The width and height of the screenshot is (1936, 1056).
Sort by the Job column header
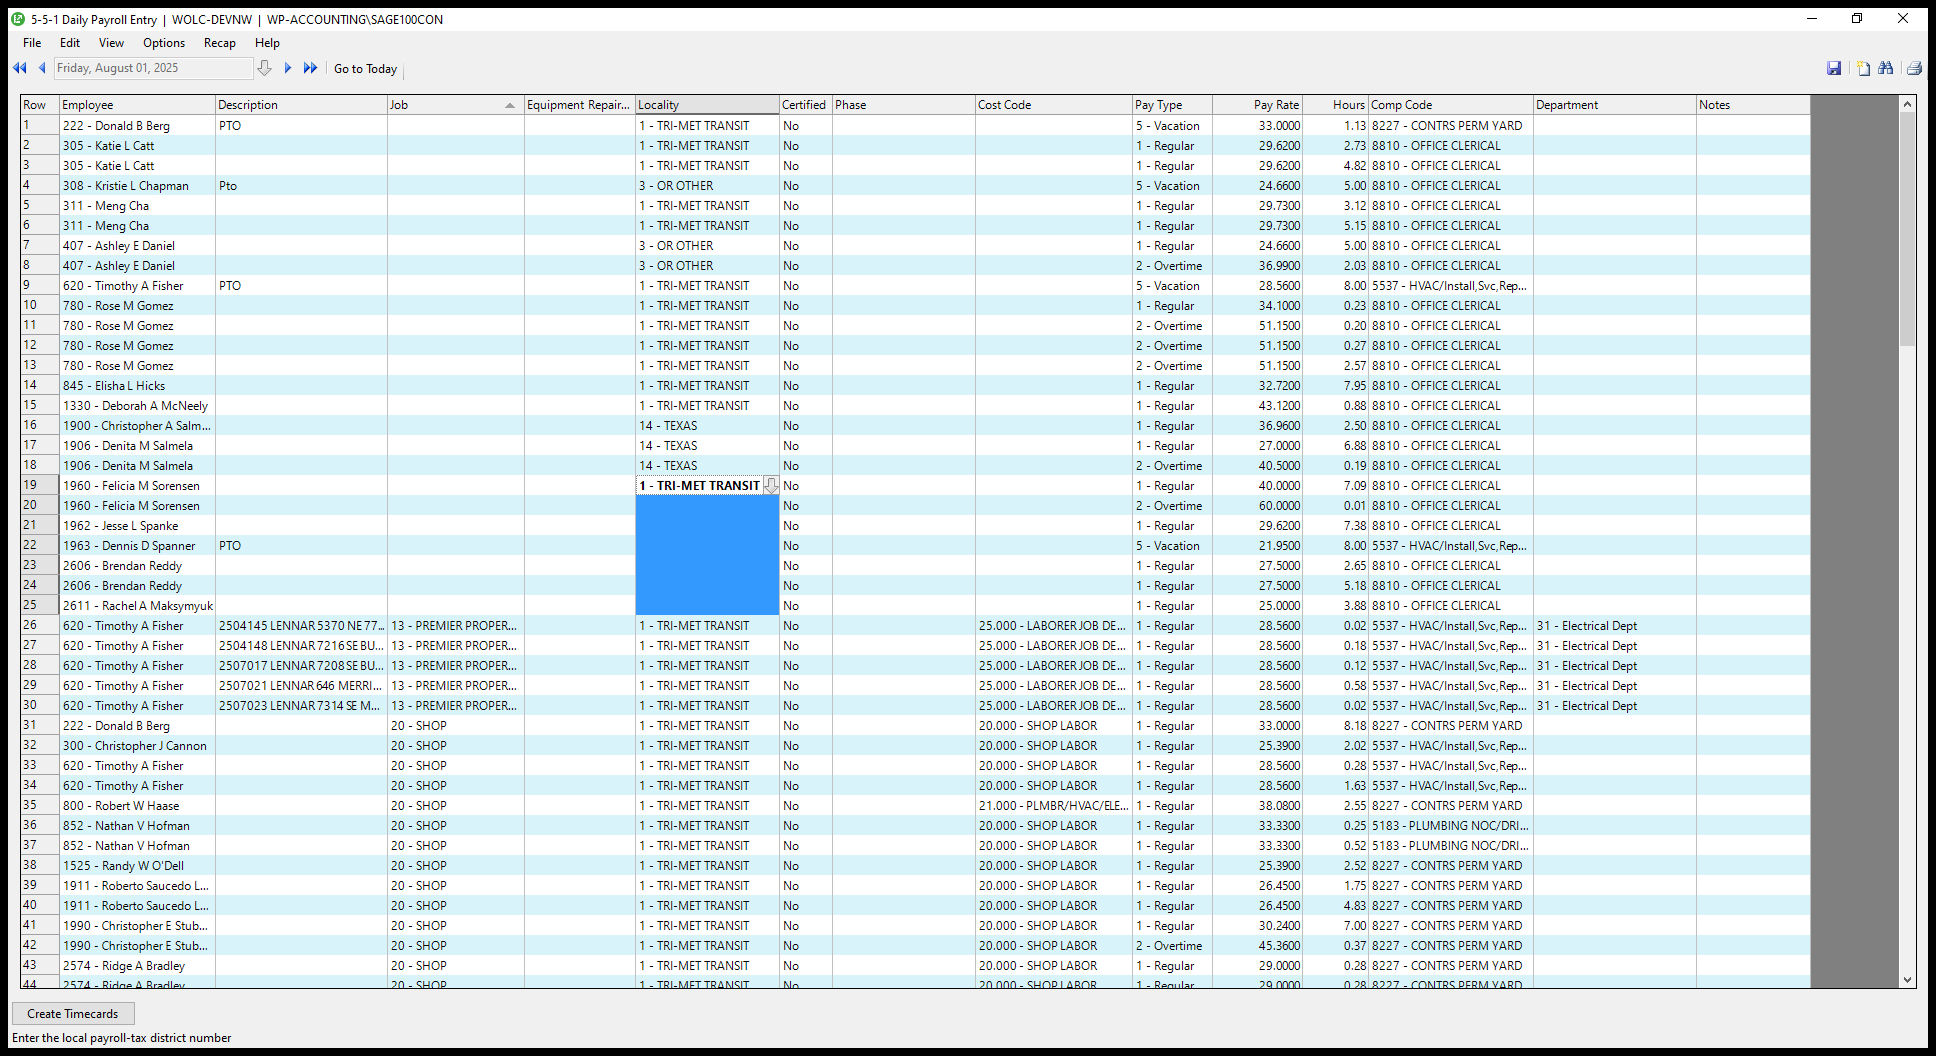(x=455, y=105)
